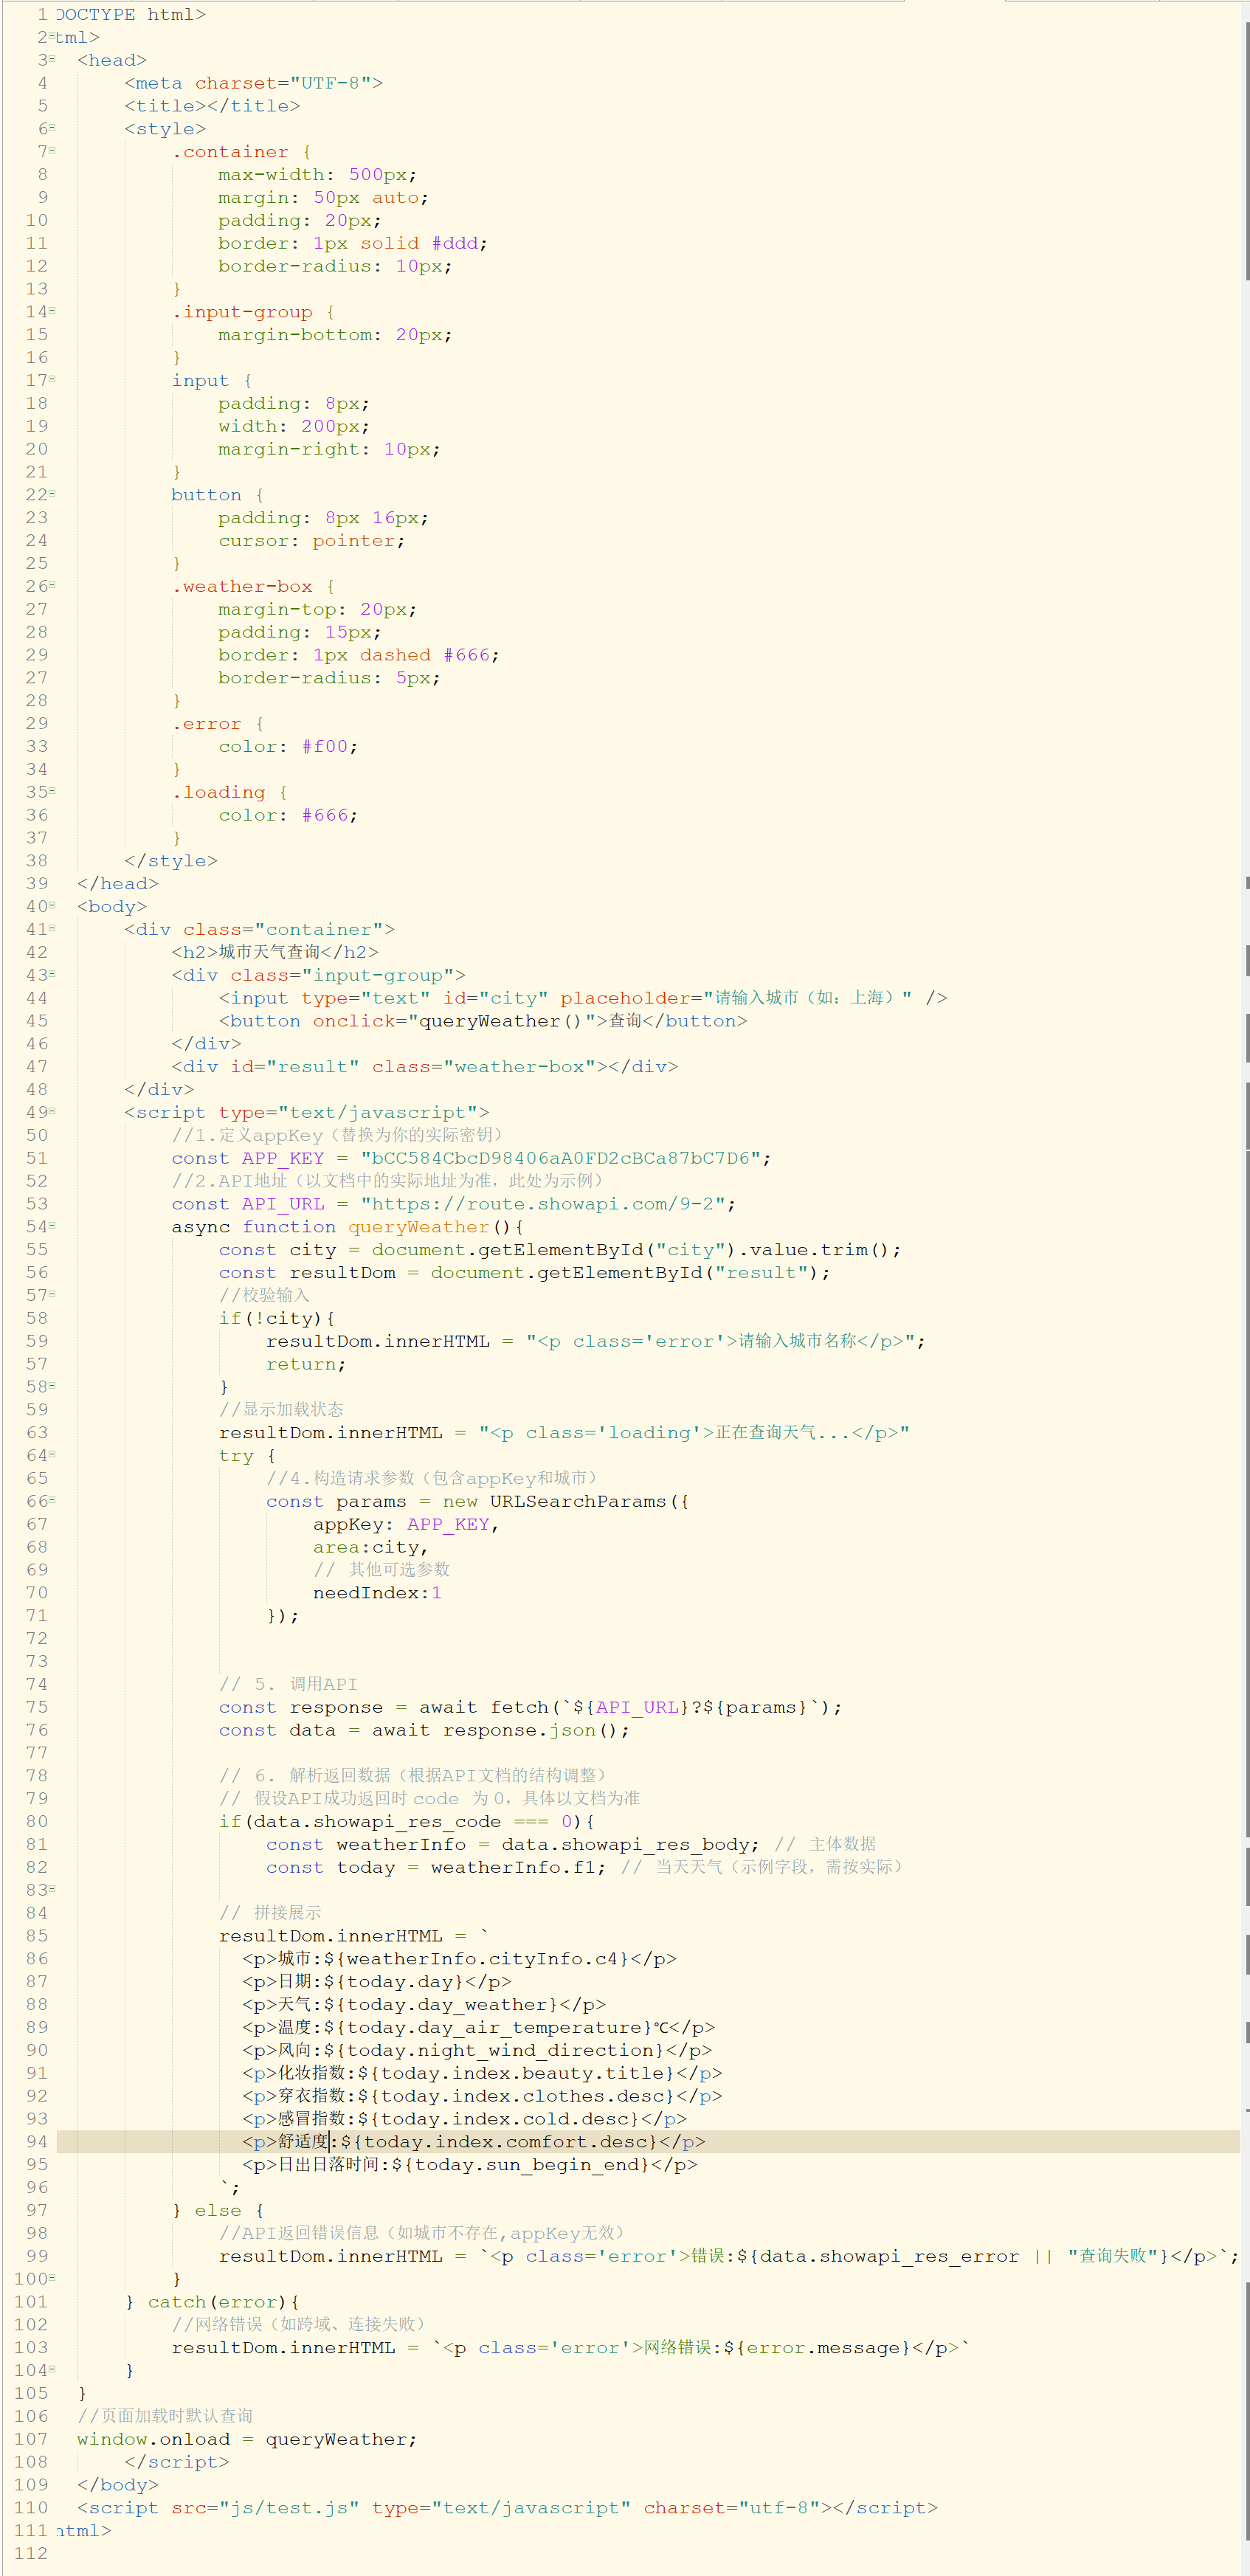Click the "const today = weatherInfo.f1" line

tap(436, 1867)
